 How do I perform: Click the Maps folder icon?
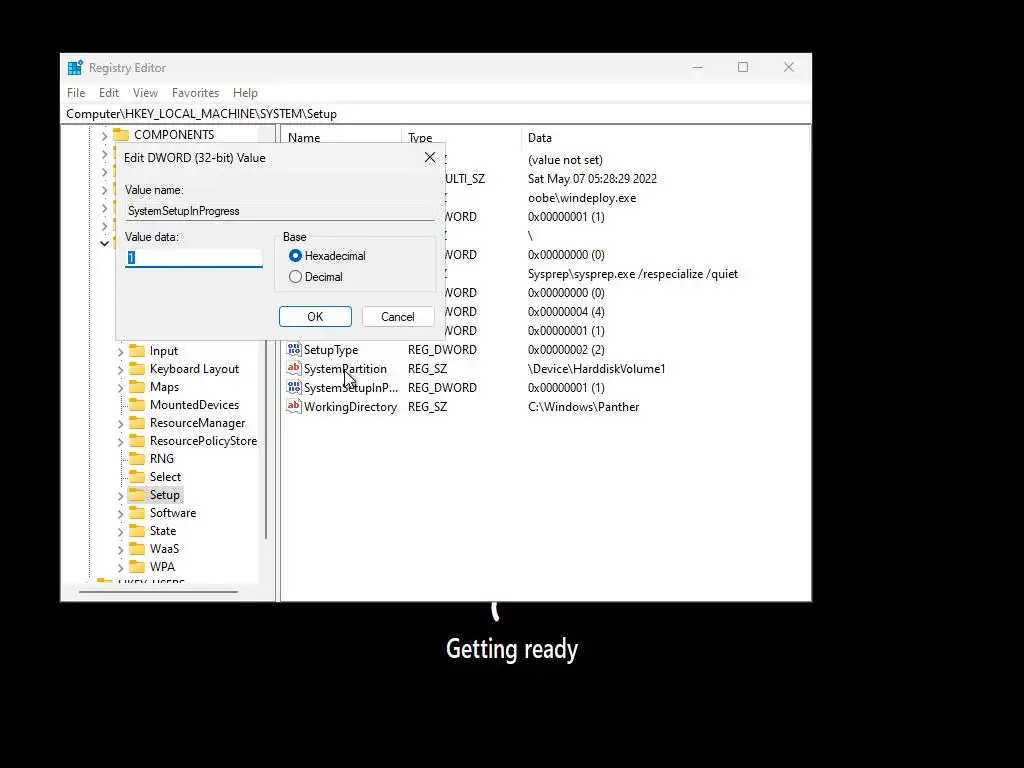click(x=137, y=387)
